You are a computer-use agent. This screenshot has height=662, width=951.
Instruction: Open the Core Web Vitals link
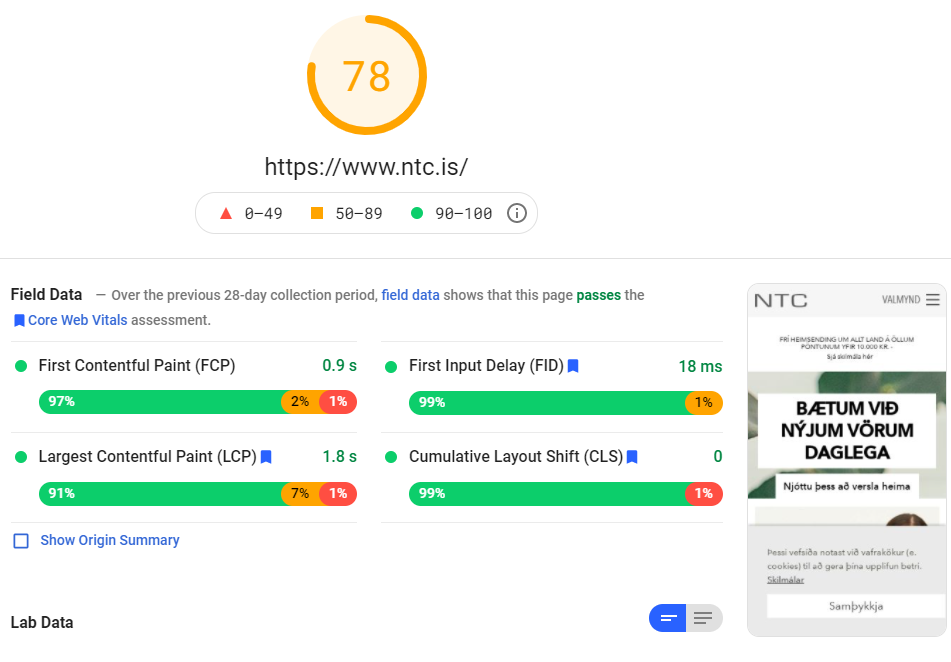[78, 320]
